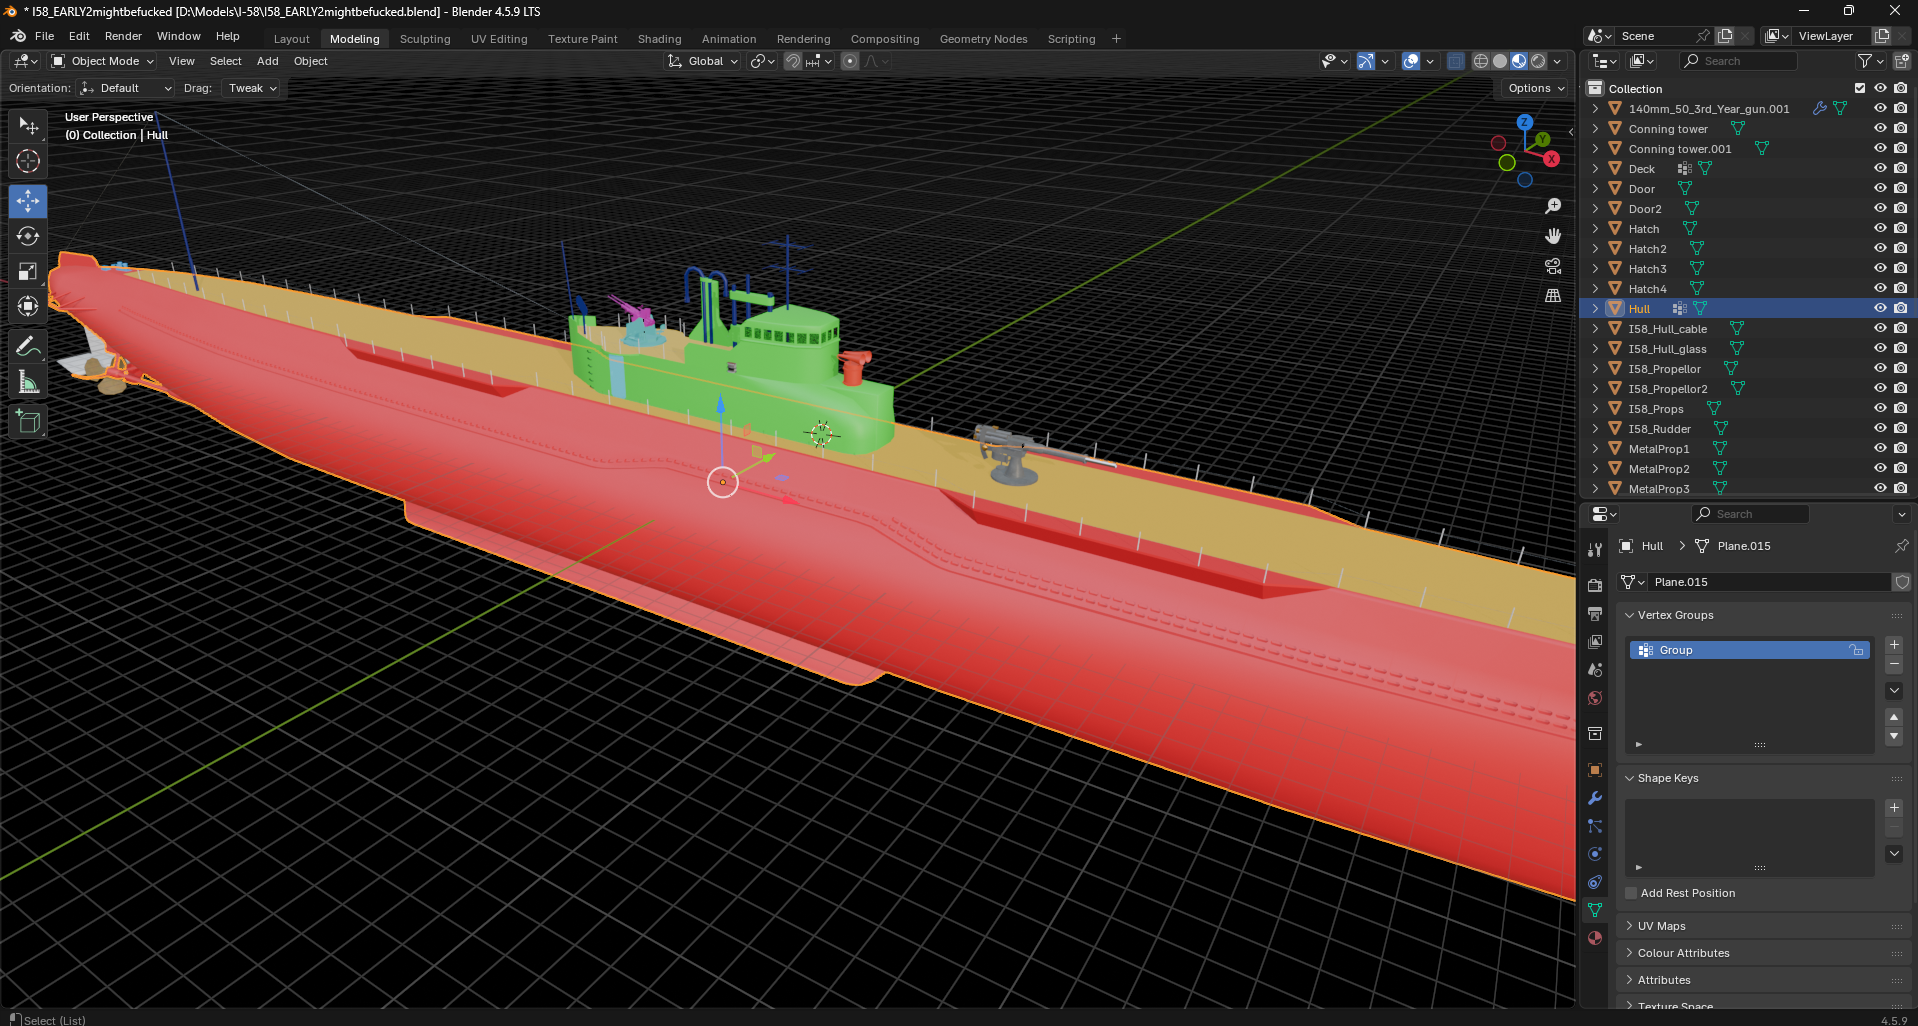
Task: Open the Particles properties tab
Action: (x=1595, y=826)
